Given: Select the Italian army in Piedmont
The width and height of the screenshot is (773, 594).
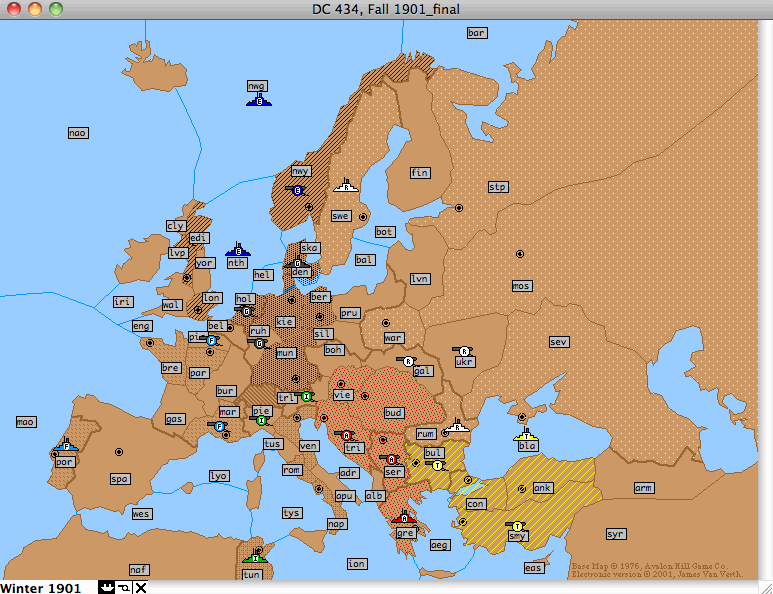Looking at the screenshot, I should click(261, 420).
